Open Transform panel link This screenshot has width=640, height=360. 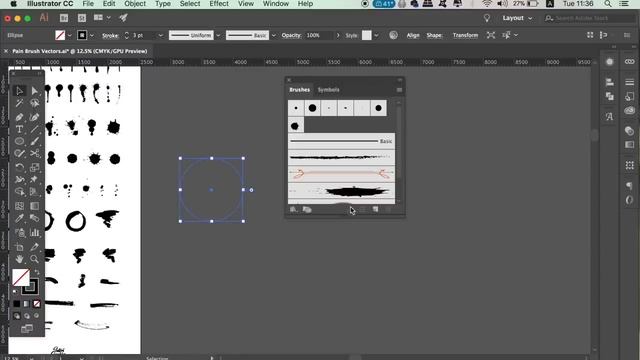point(465,36)
